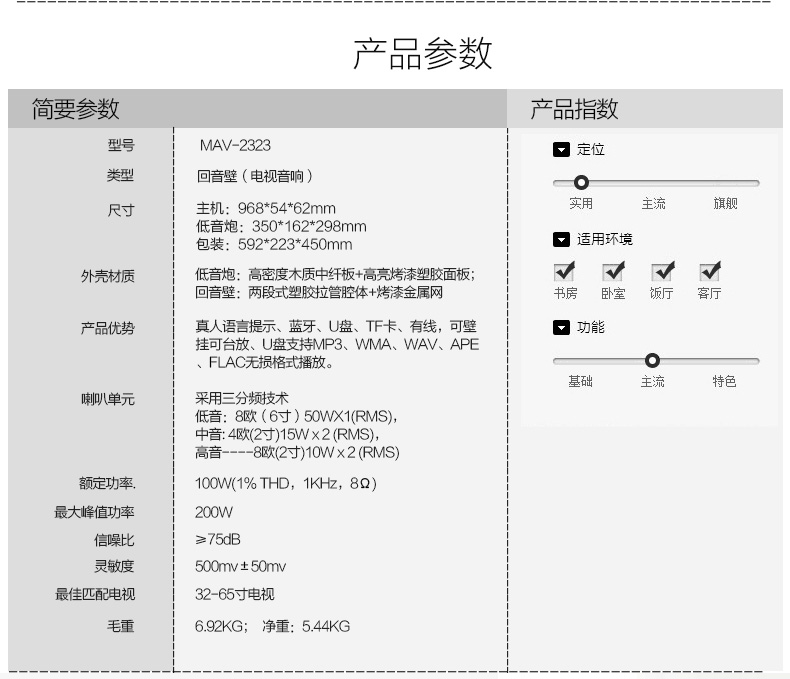Collapse the 功能 section arrow
Image resolution: width=790 pixels, height=679 pixels.
click(561, 328)
